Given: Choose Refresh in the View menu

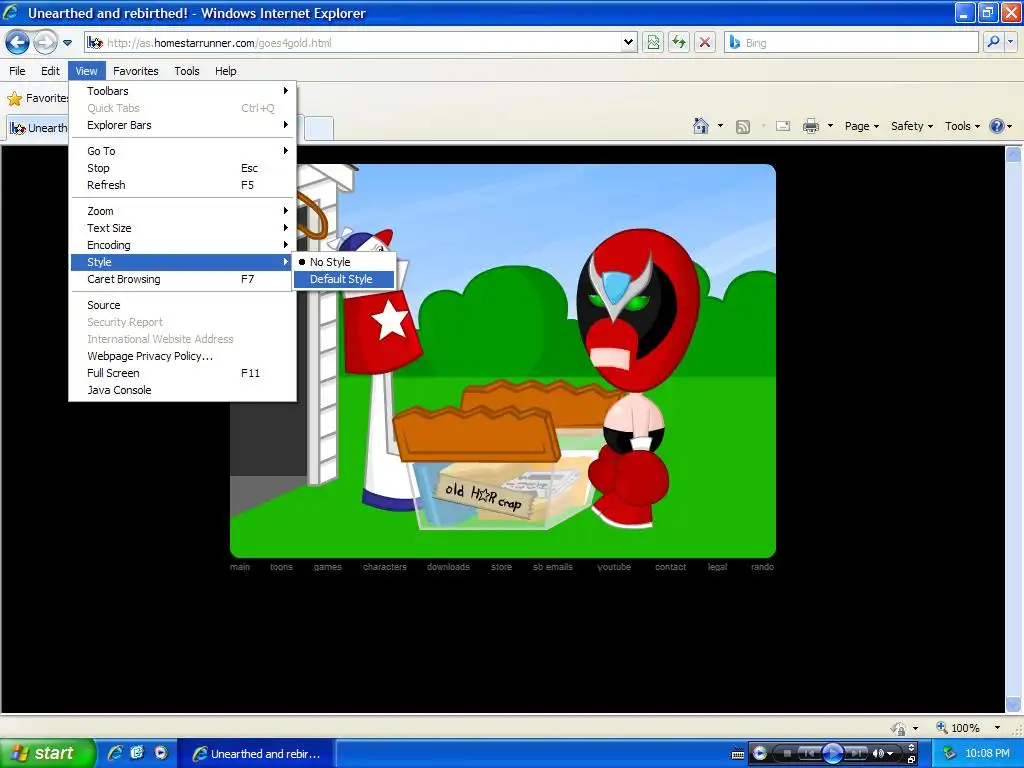Looking at the screenshot, I should [x=183, y=185].
